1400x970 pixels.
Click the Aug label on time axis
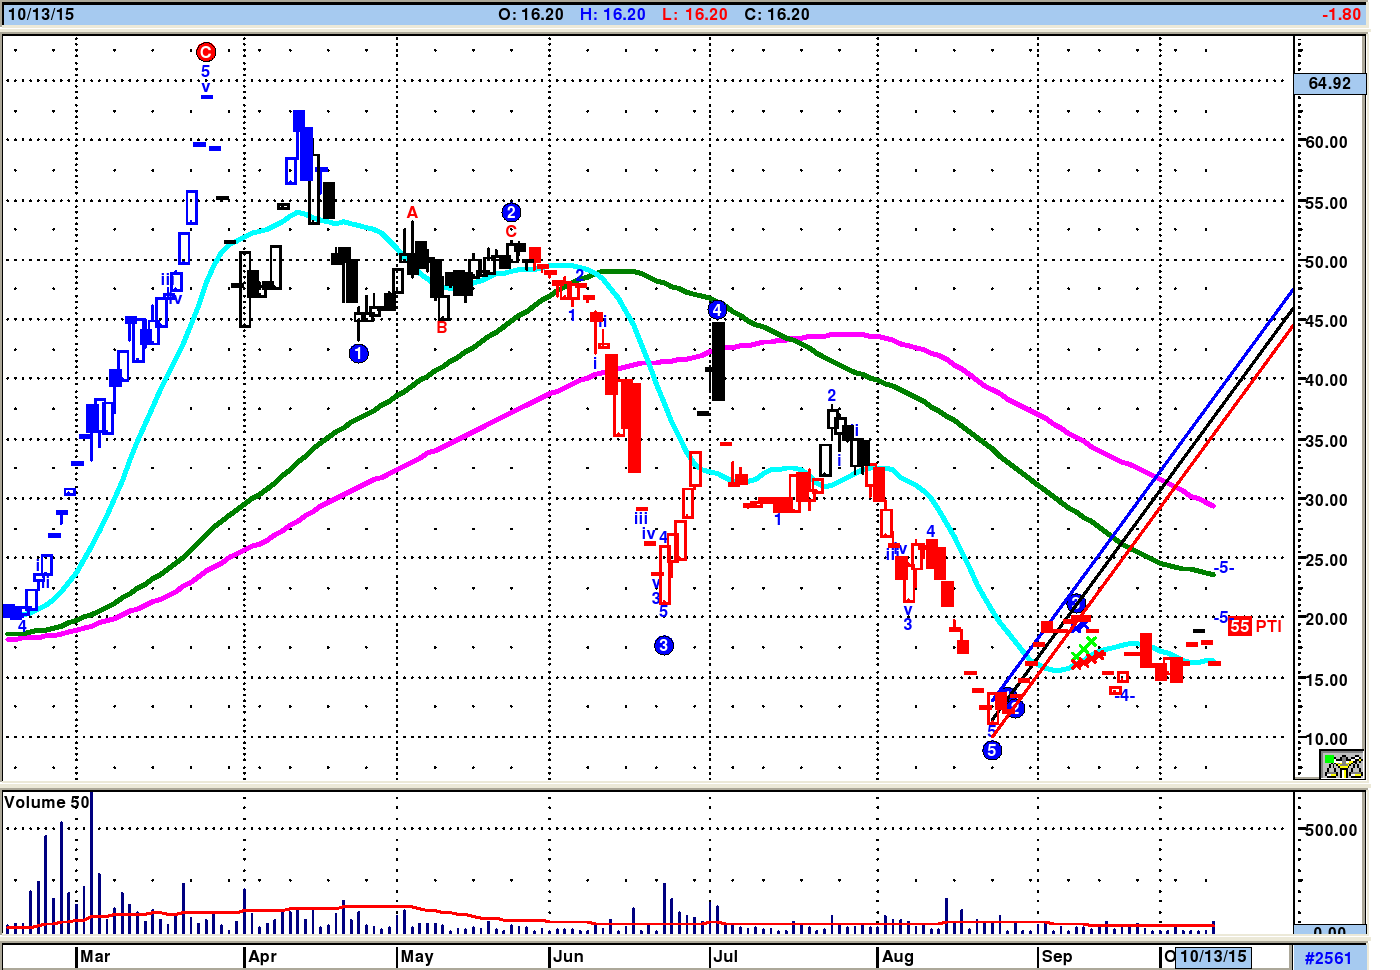coord(897,956)
